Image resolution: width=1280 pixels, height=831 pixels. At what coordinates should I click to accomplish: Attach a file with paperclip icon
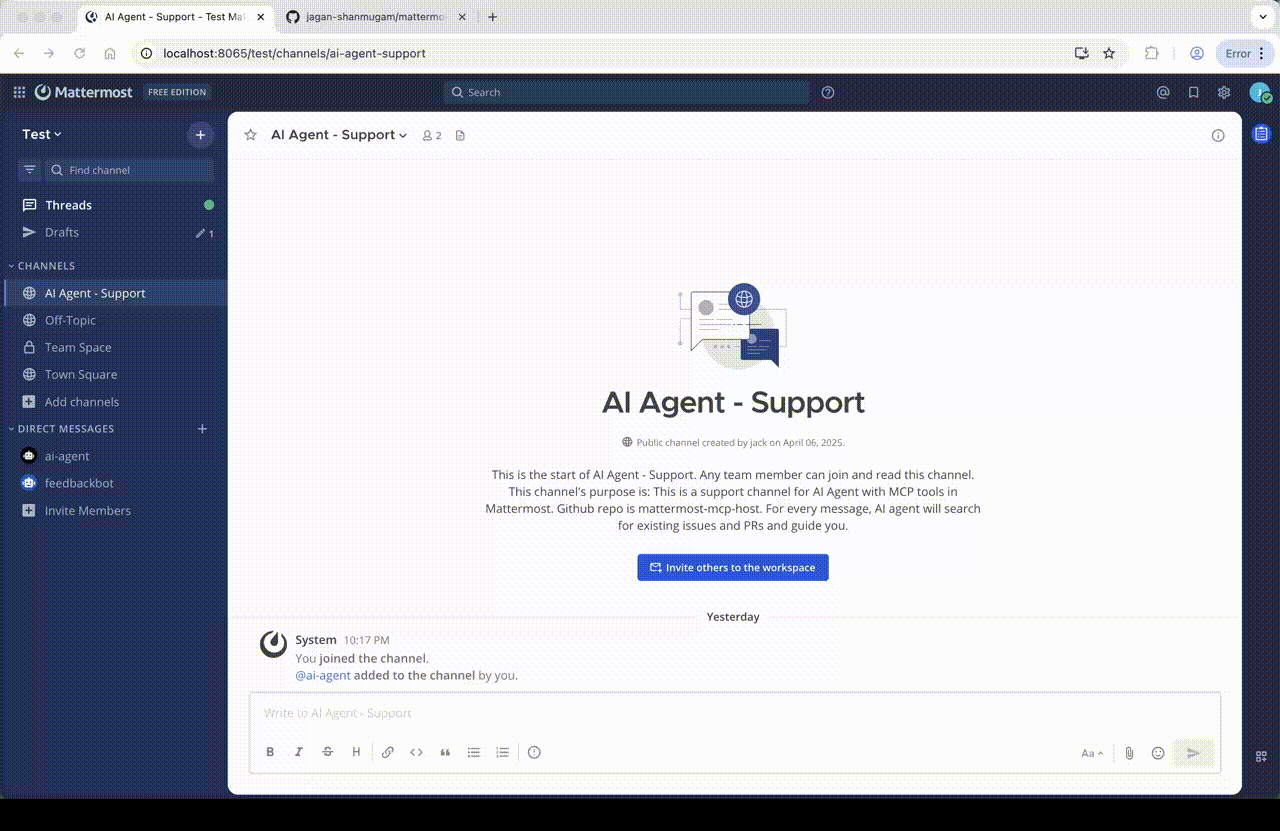coord(1129,753)
